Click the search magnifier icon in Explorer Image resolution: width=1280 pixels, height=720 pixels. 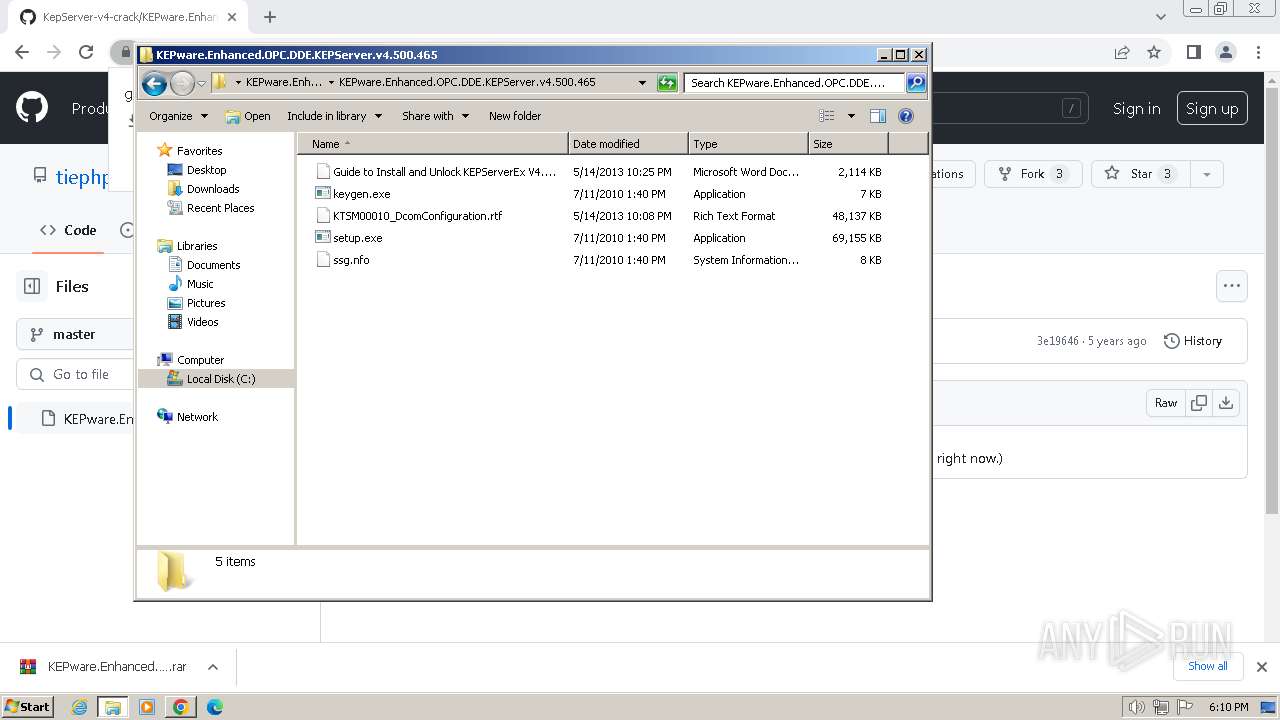coord(915,83)
